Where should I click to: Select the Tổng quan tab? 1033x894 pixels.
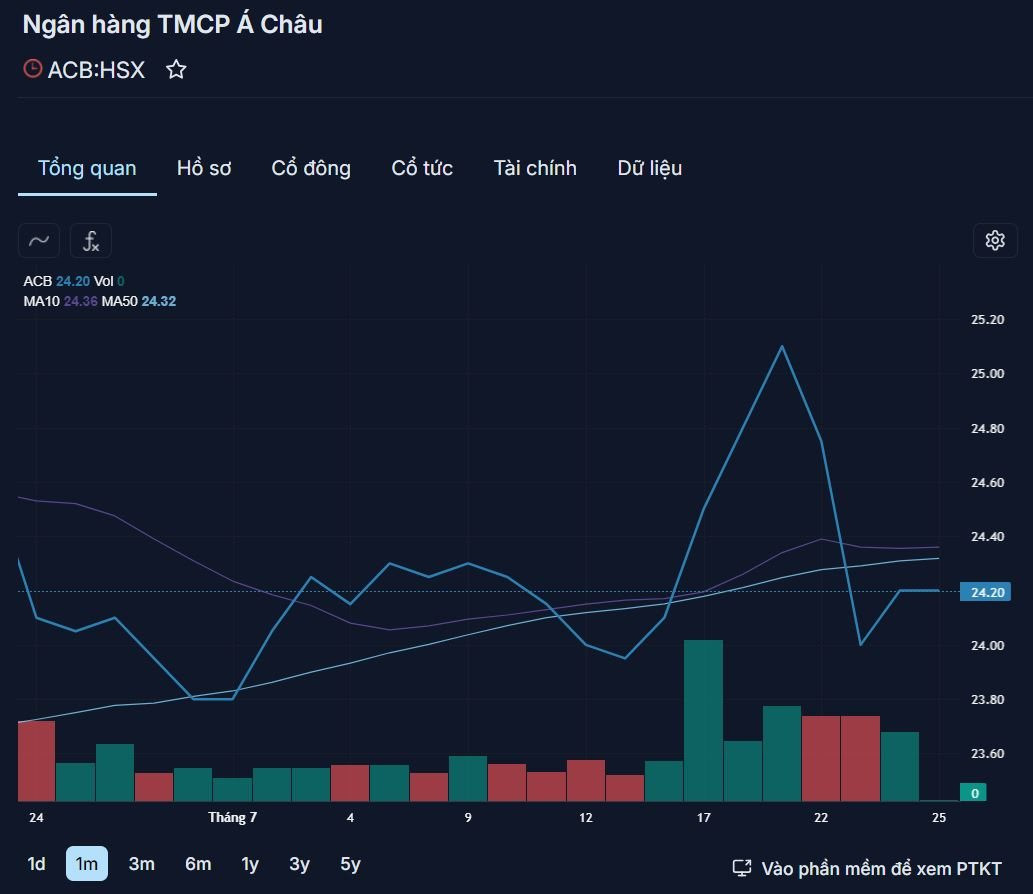(x=87, y=168)
